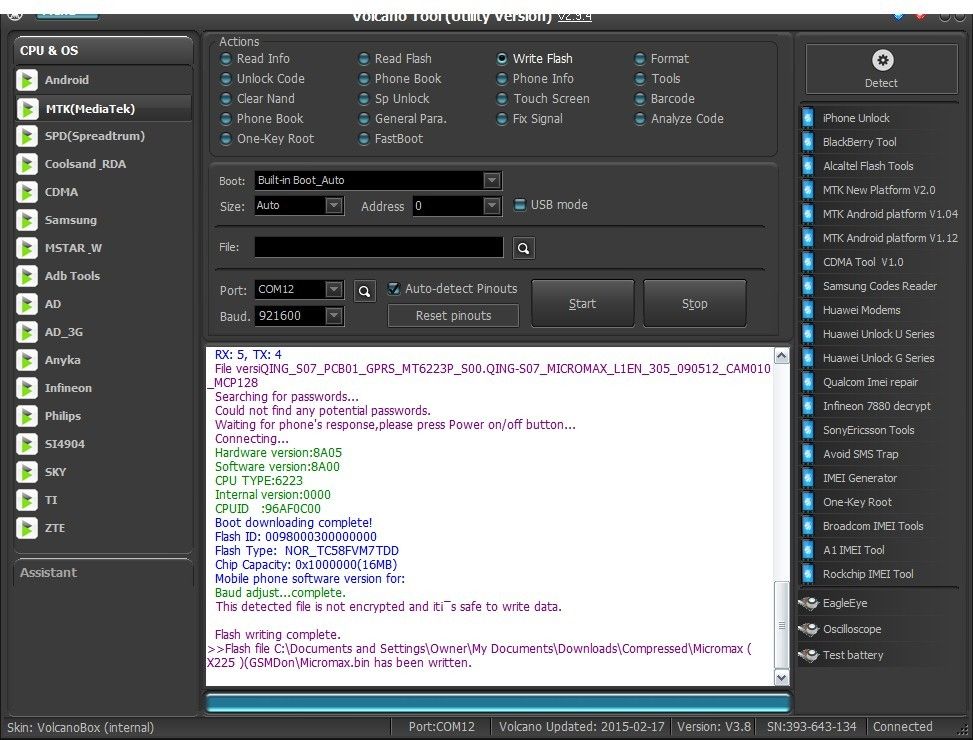Click the Avoid SMS Trap icon
Image resolution: width=973 pixels, height=740 pixels.
pyautogui.click(x=808, y=454)
